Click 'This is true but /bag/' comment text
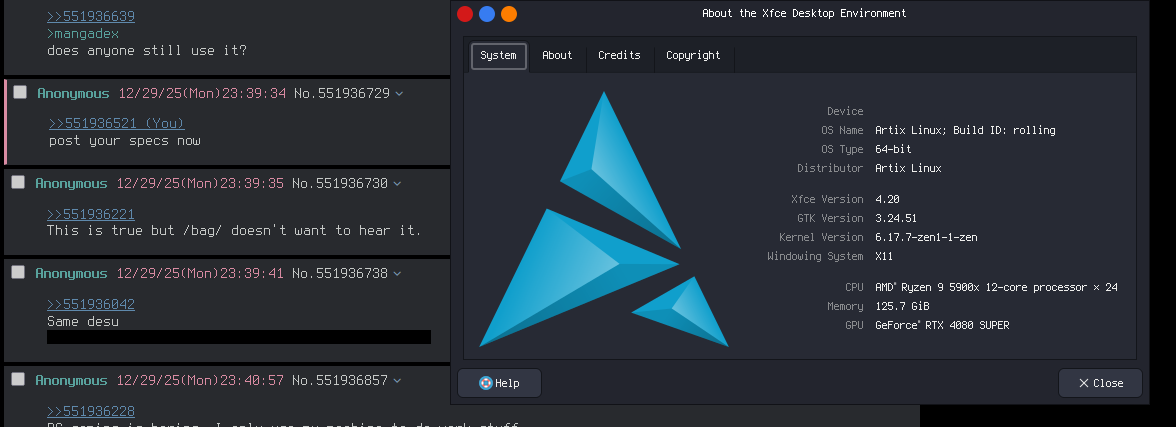1176x427 pixels. point(234,231)
